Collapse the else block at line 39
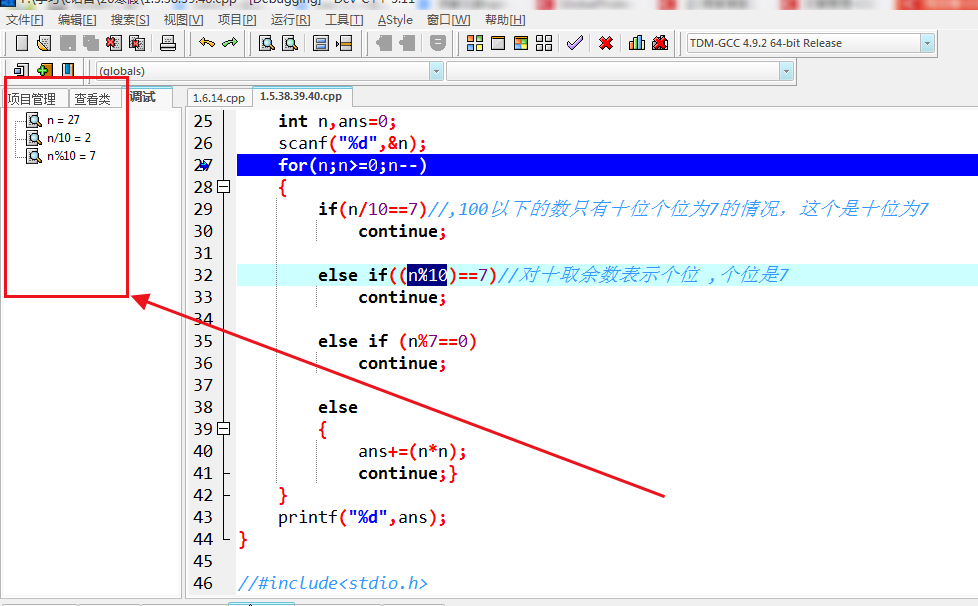Image resolution: width=978 pixels, height=606 pixels. [222, 429]
